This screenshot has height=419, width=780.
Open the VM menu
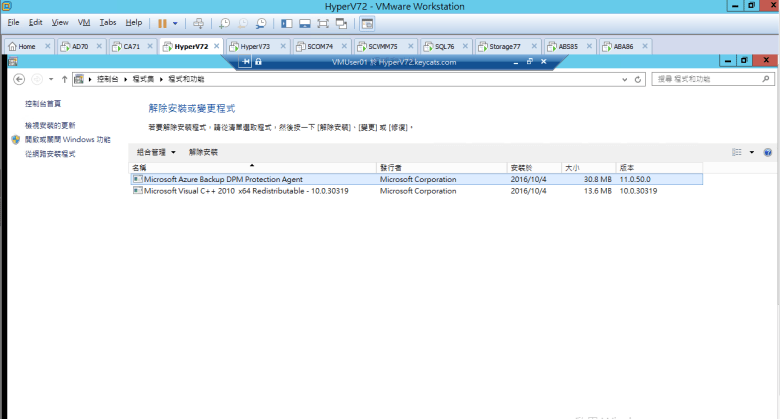(84, 22)
